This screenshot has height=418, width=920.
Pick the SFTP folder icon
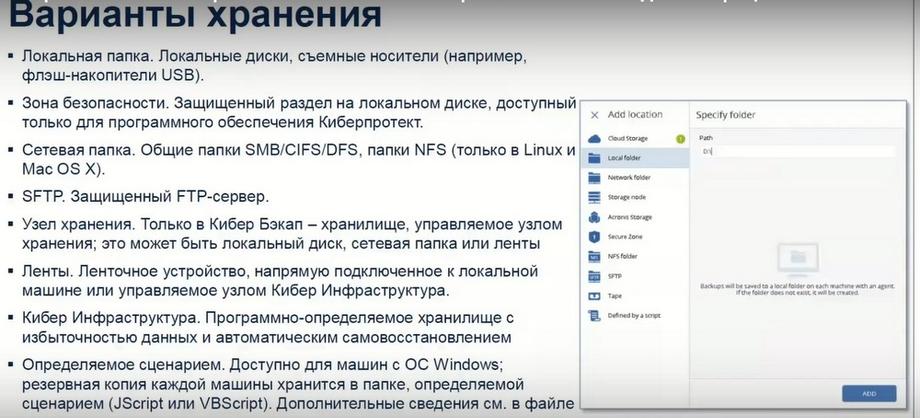tap(594, 276)
